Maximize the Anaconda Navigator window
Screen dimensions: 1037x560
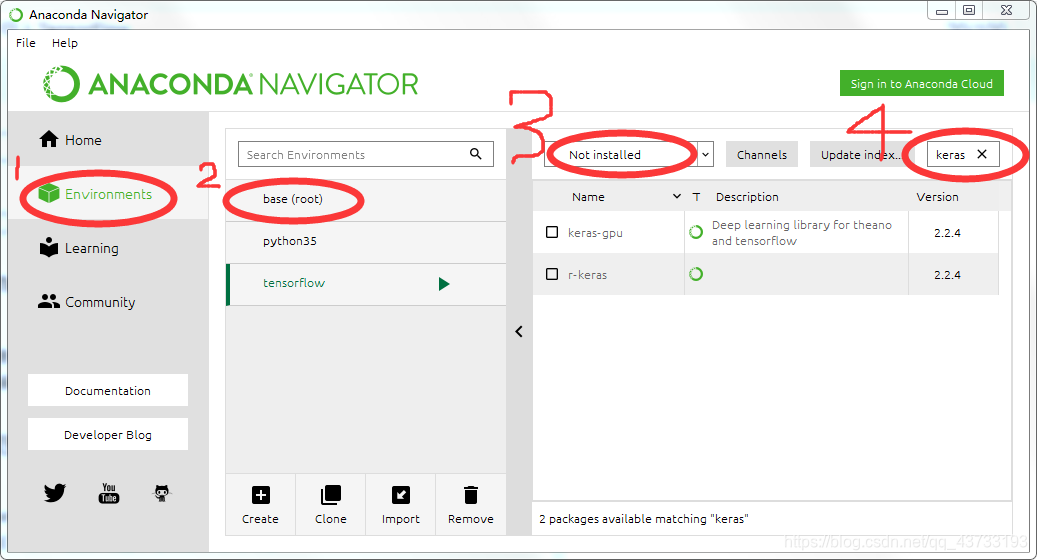pos(969,10)
